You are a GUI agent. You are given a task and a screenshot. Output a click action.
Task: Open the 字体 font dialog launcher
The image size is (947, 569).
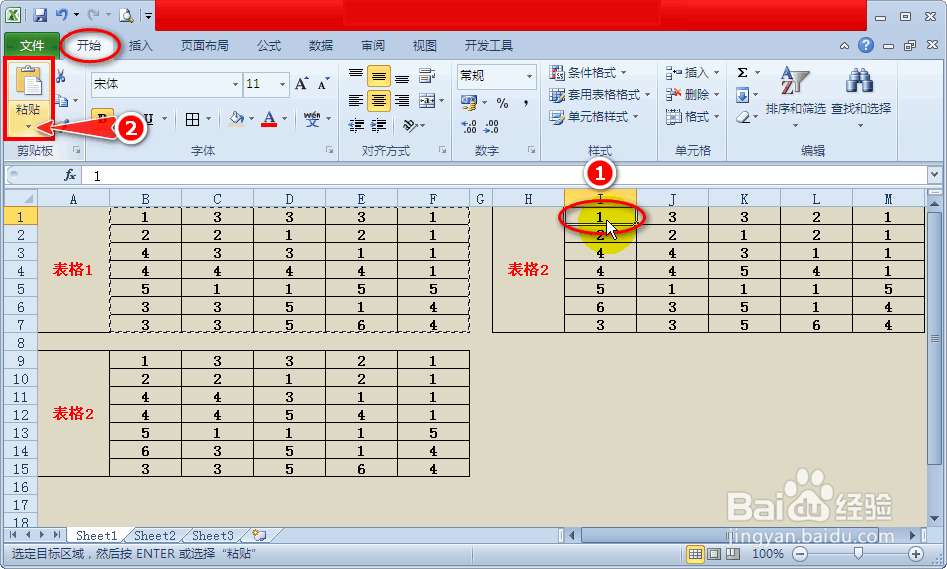(x=329, y=150)
